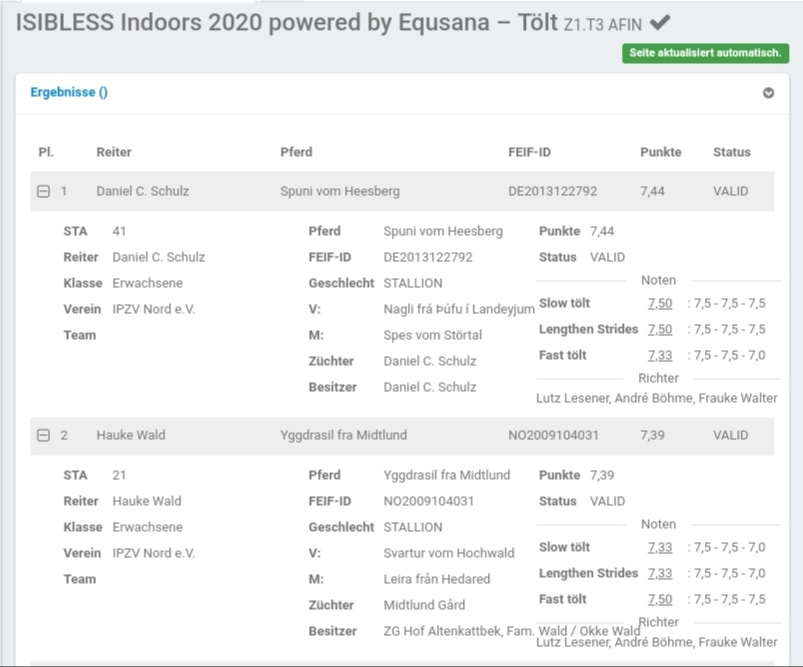Click the 'FEIF-ID' column header
The width and height of the screenshot is (803, 667).
tap(530, 152)
